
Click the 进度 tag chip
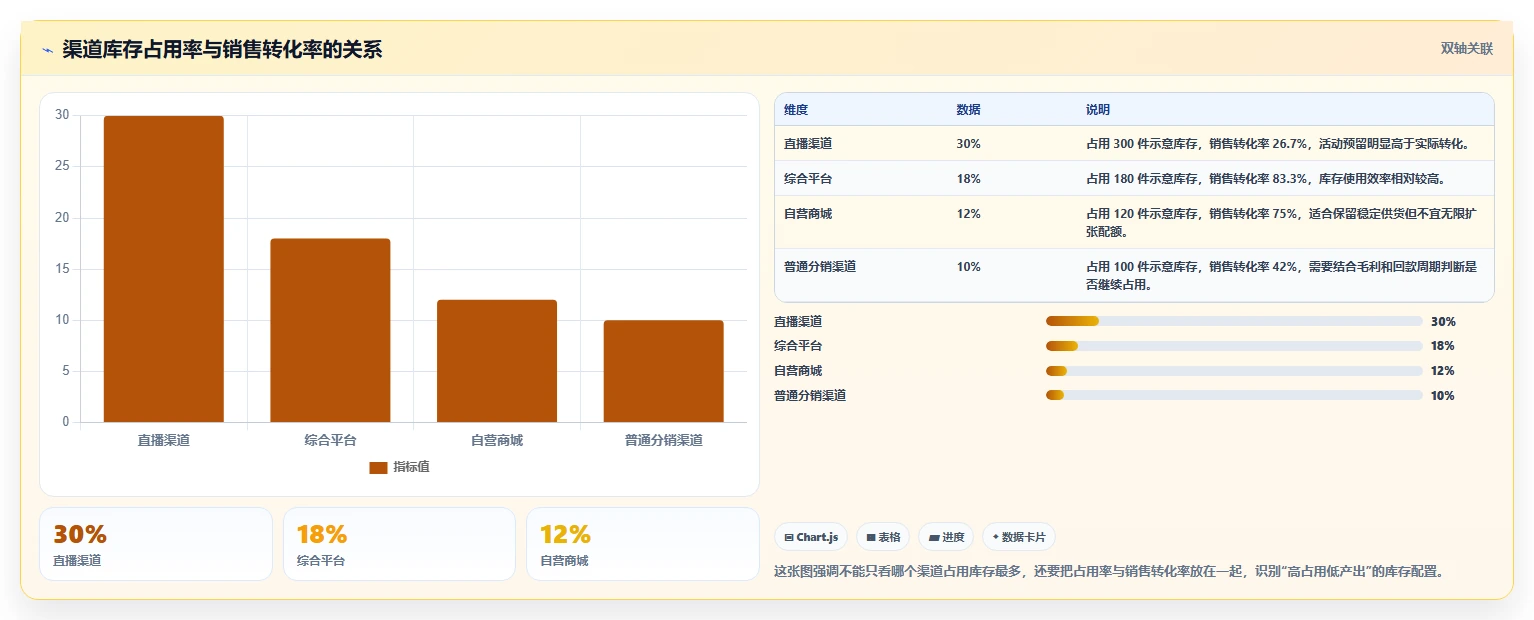pos(946,537)
